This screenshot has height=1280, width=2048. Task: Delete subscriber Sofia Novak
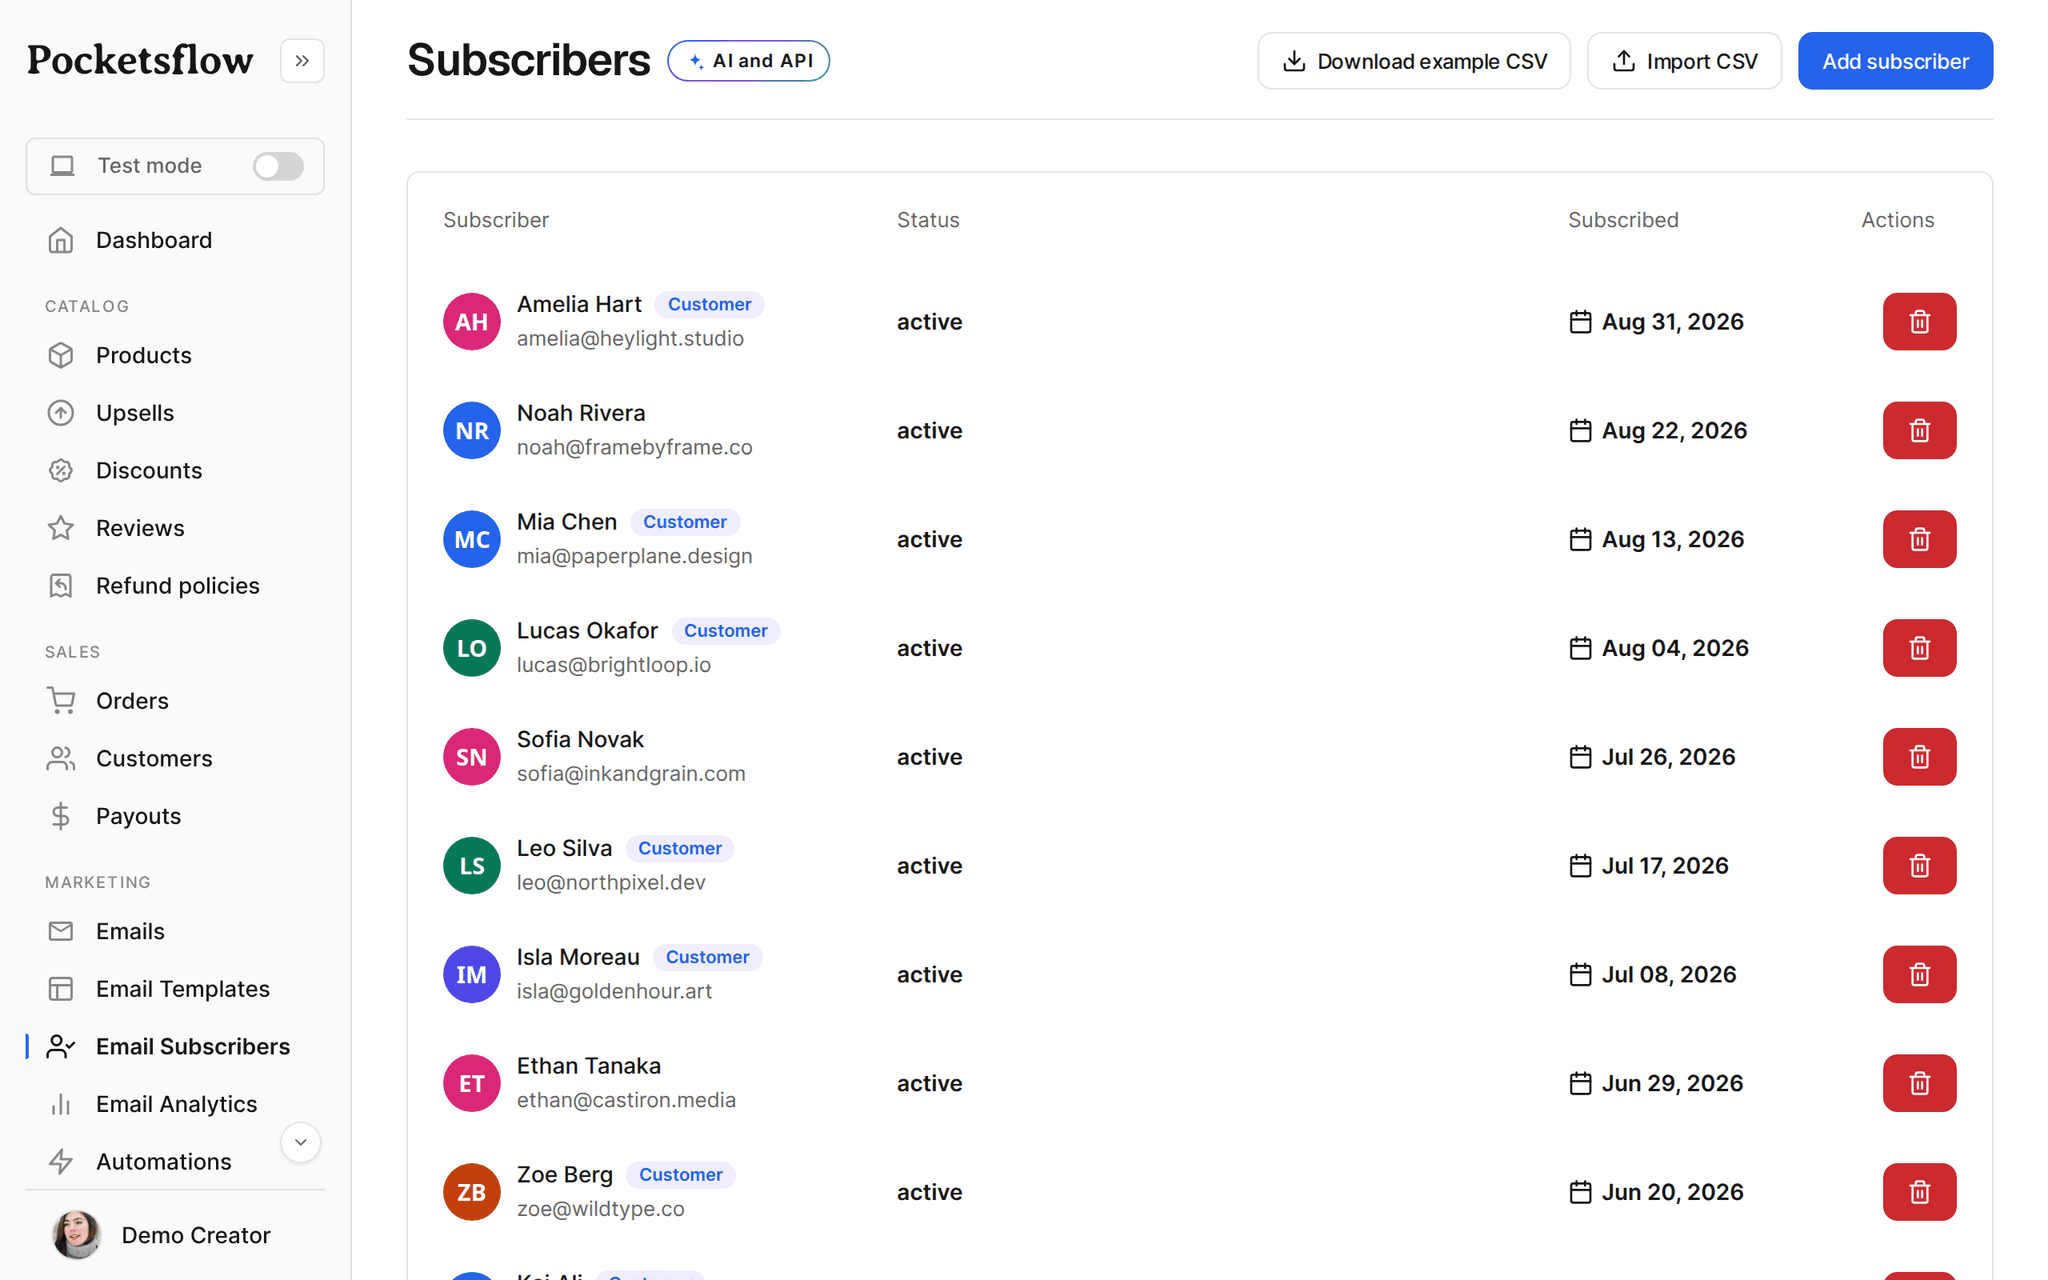(1919, 757)
